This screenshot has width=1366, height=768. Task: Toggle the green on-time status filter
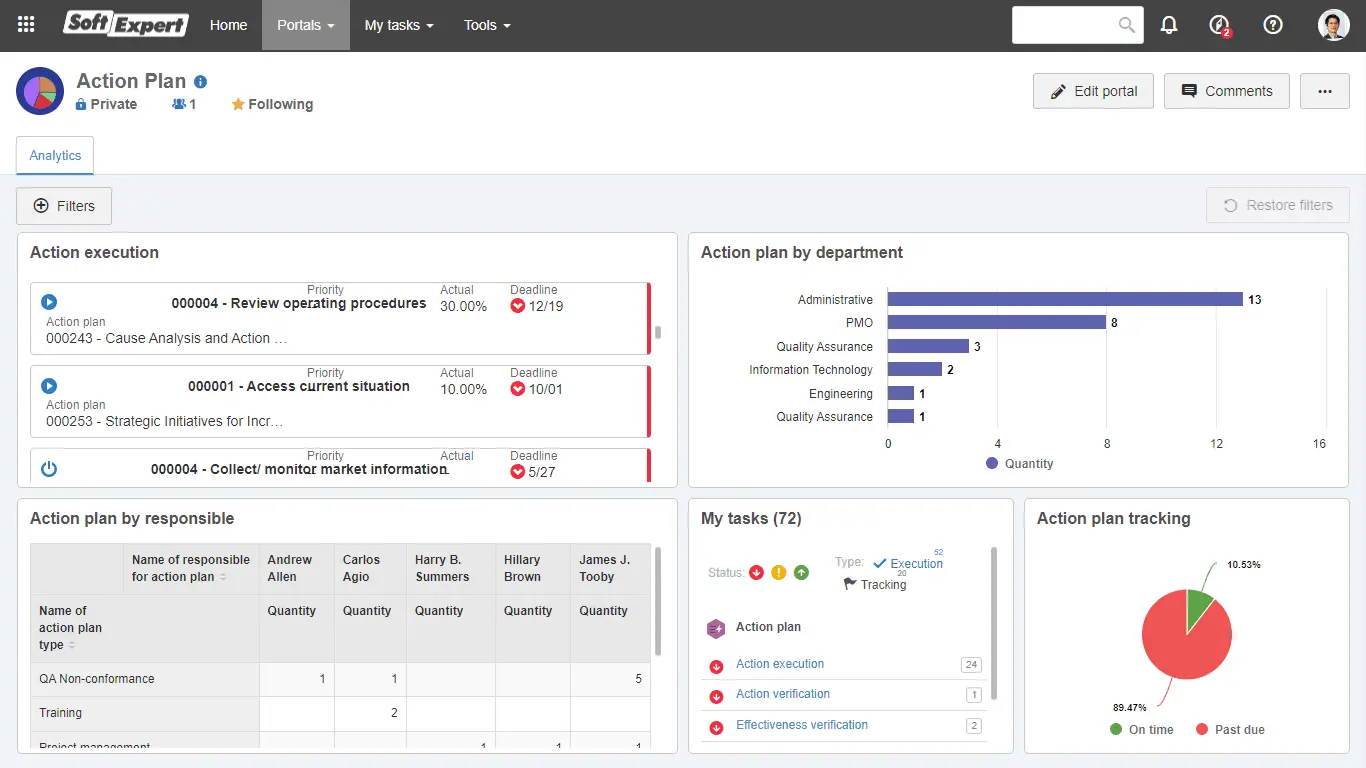(x=801, y=573)
